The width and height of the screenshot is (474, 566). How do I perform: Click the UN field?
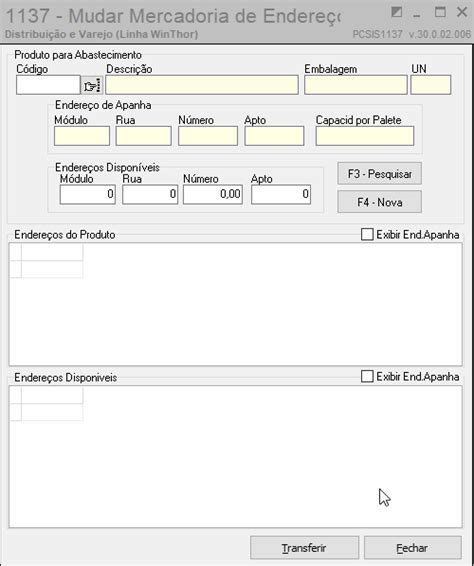click(431, 85)
